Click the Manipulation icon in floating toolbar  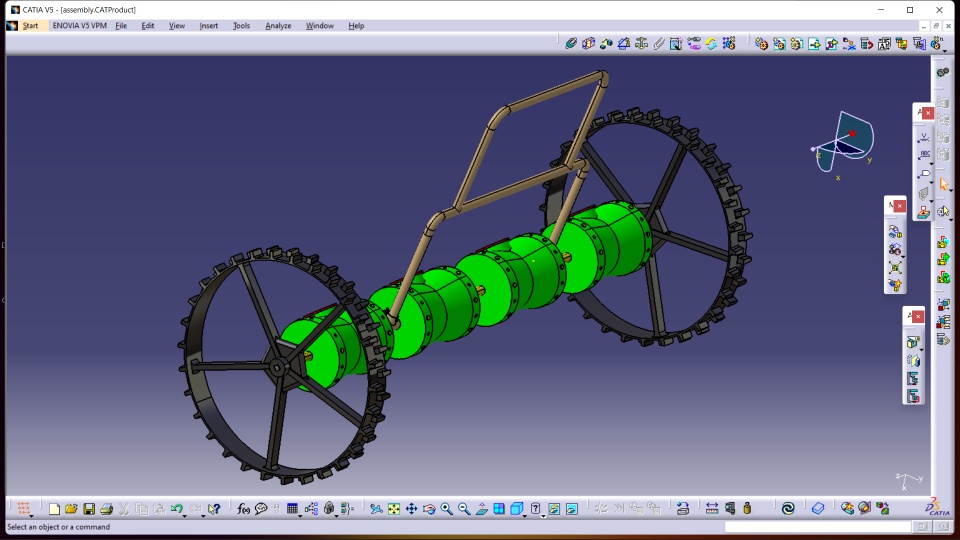point(895,231)
